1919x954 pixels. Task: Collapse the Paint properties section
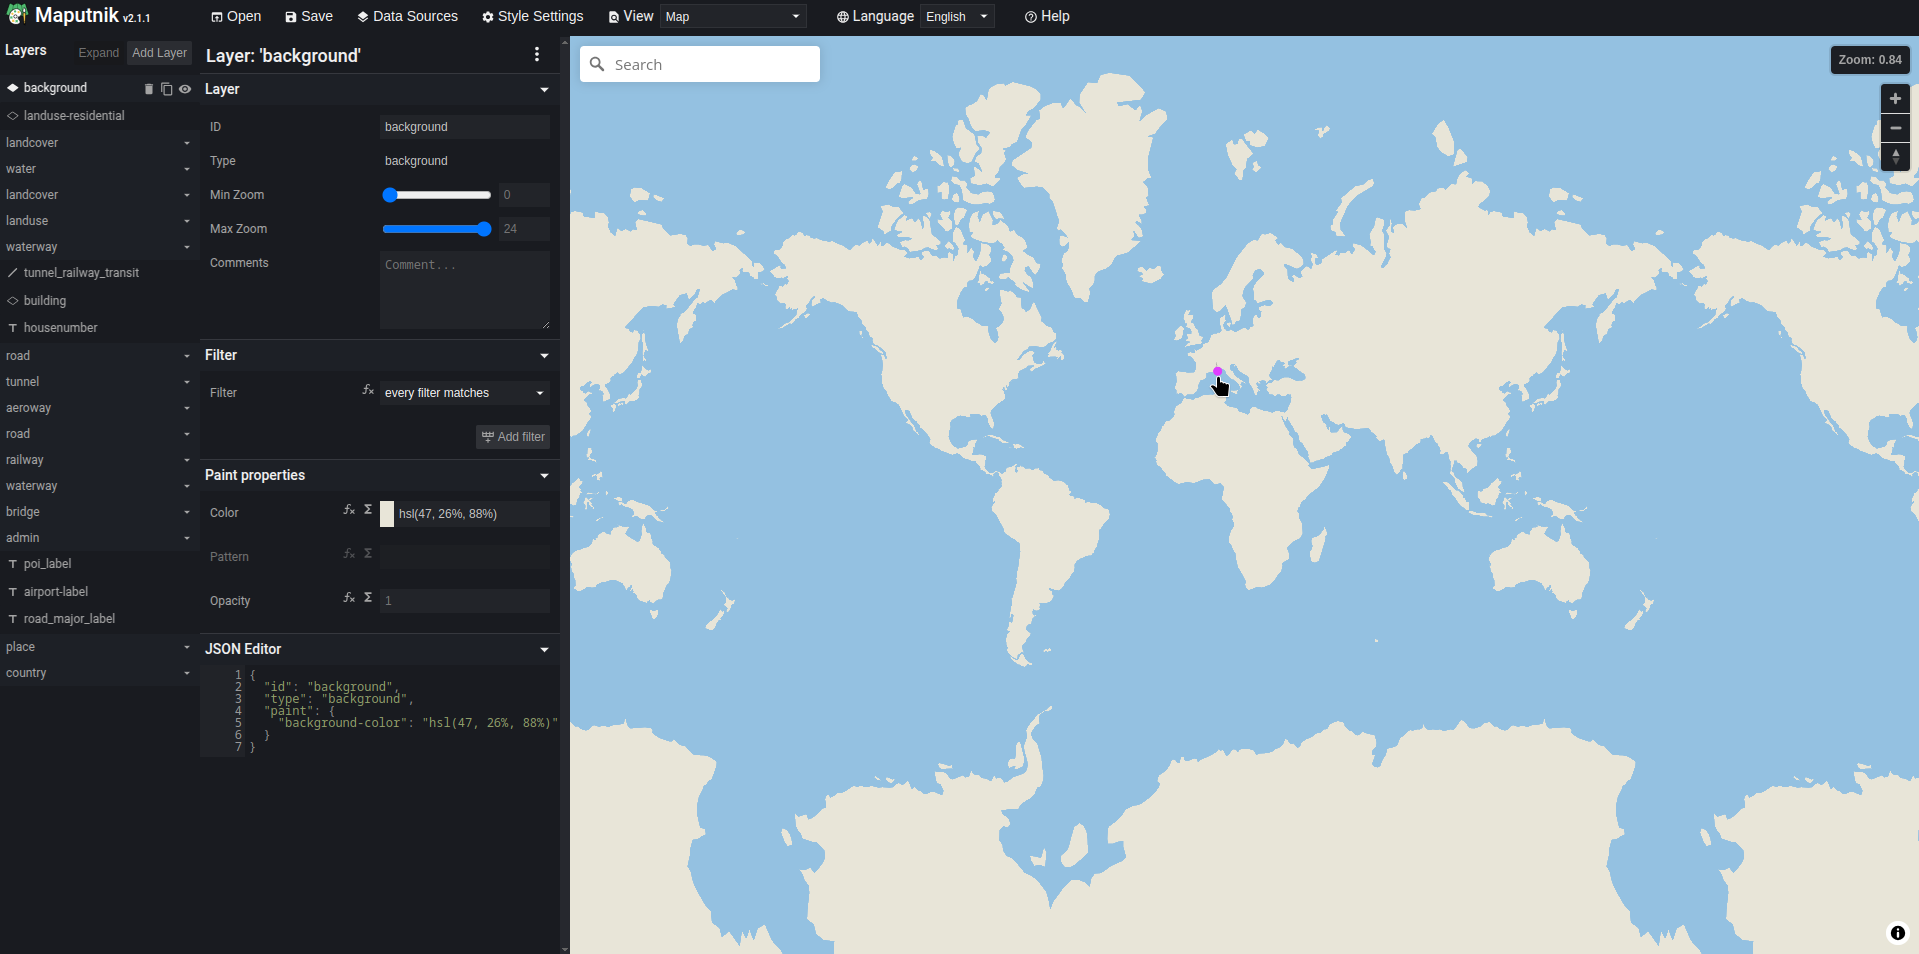click(543, 476)
